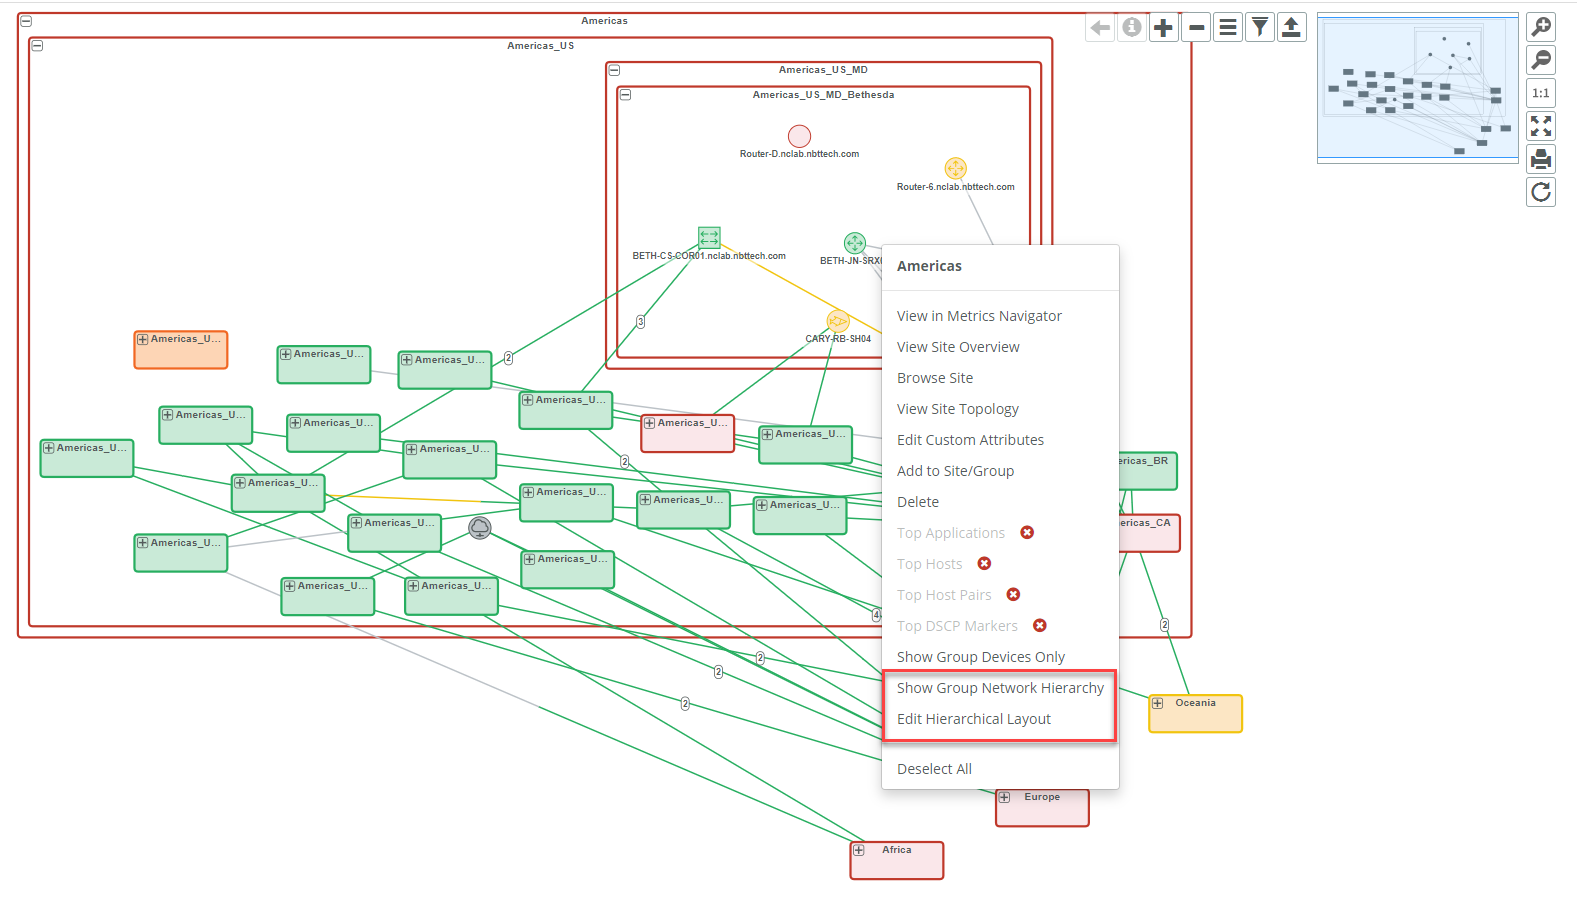Refresh the topology view
This screenshot has width=1577, height=908.
1541,192
